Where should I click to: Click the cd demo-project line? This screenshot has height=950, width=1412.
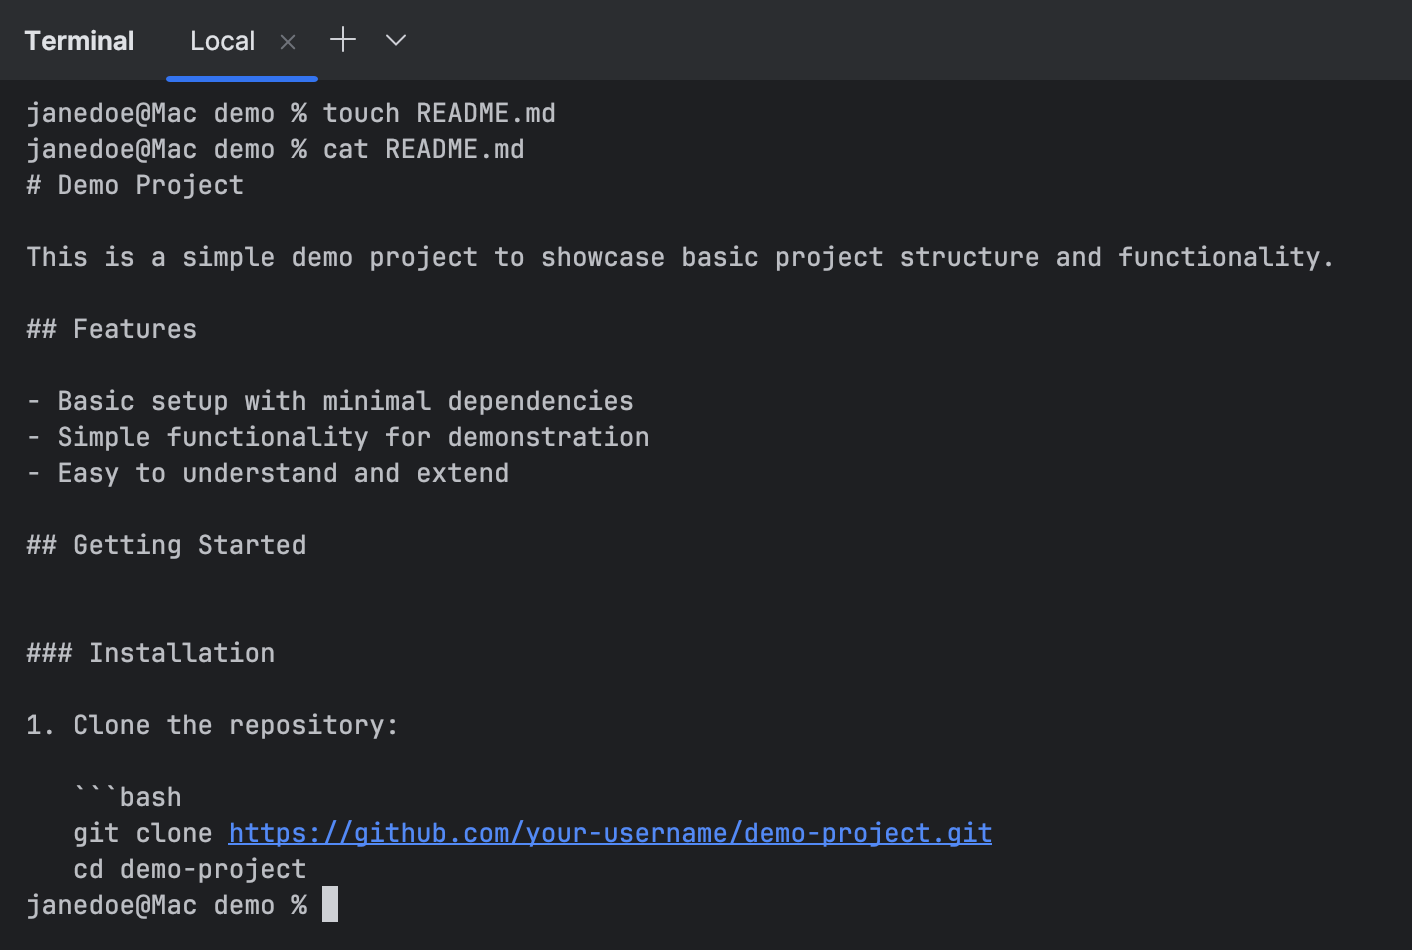coord(189,868)
